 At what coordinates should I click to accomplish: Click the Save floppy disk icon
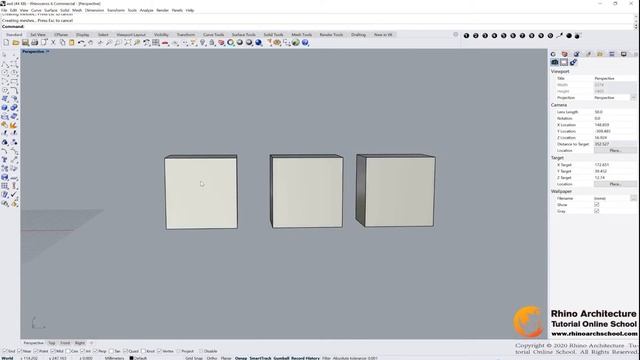pos(25,42)
